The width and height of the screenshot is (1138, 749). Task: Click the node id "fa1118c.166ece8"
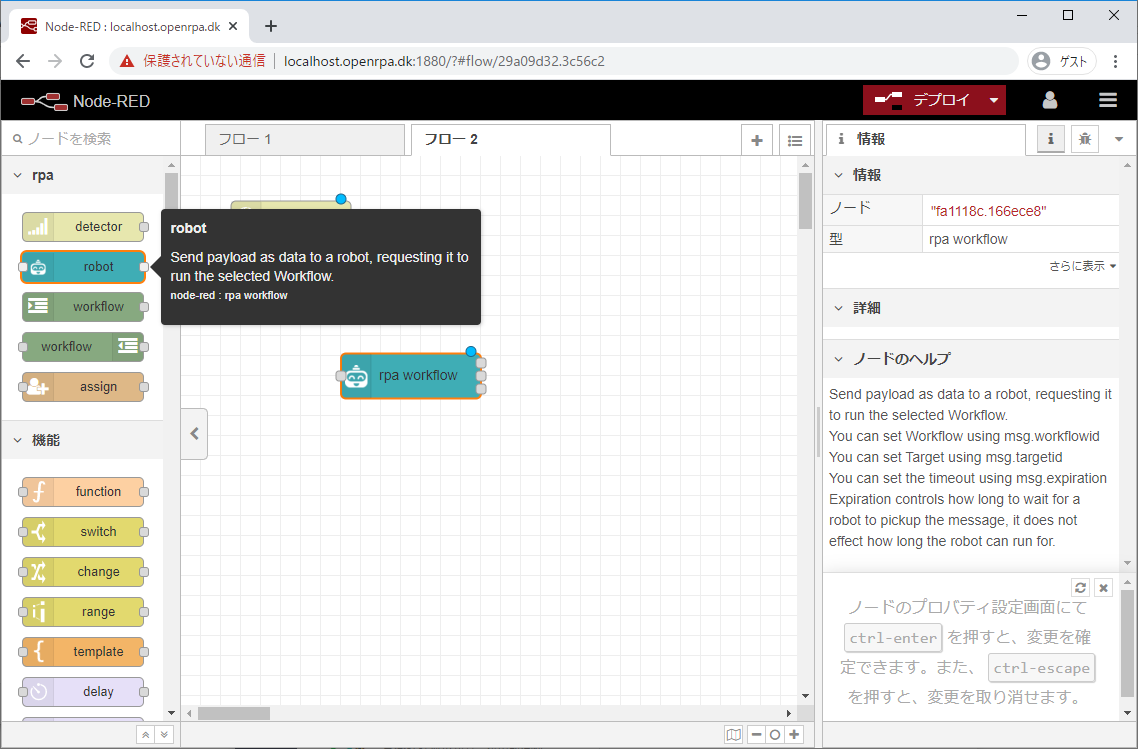point(988,211)
